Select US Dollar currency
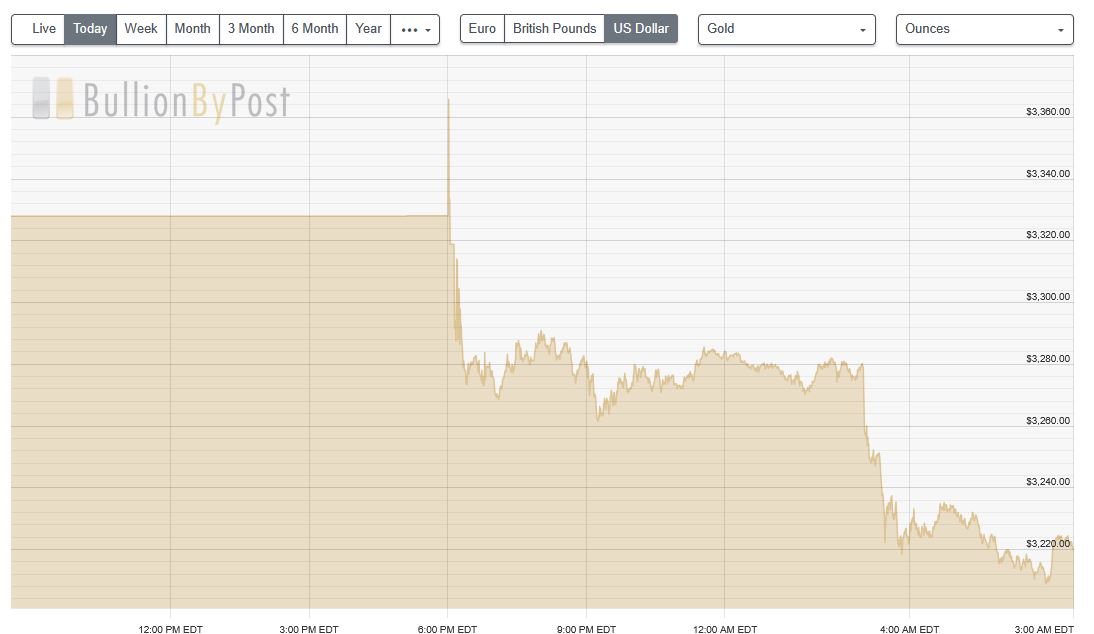This screenshot has height=634, width=1094. [641, 29]
